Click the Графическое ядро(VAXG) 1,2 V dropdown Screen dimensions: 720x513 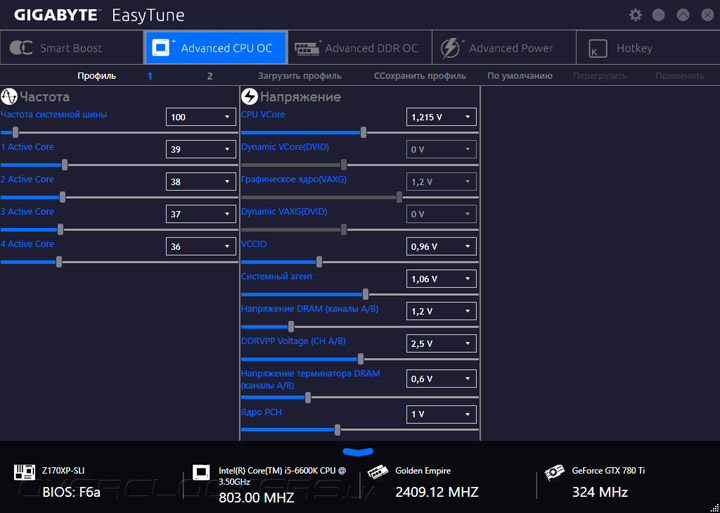pyautogui.click(x=441, y=182)
